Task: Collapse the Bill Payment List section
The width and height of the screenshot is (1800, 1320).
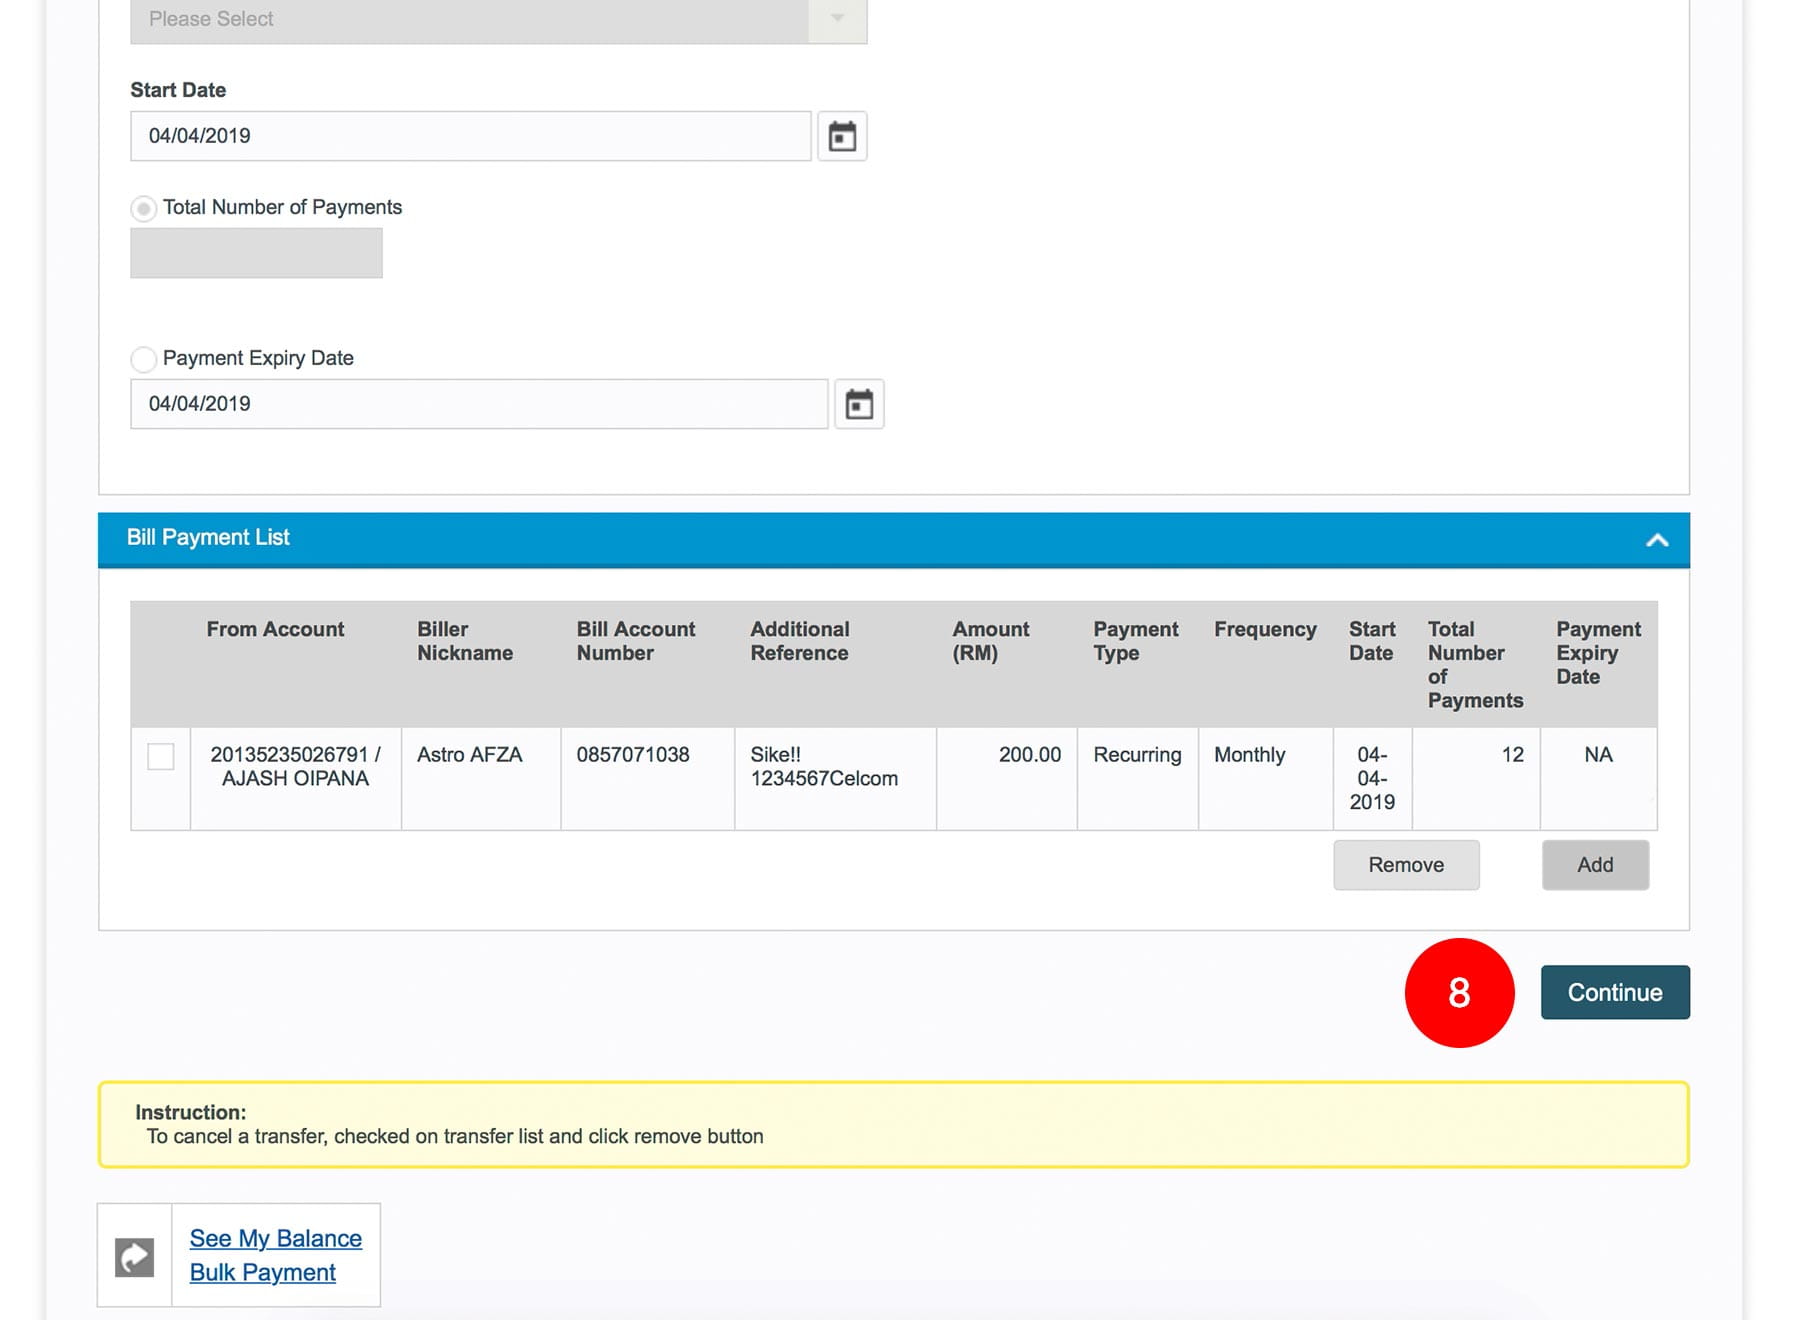Action: click(1657, 540)
